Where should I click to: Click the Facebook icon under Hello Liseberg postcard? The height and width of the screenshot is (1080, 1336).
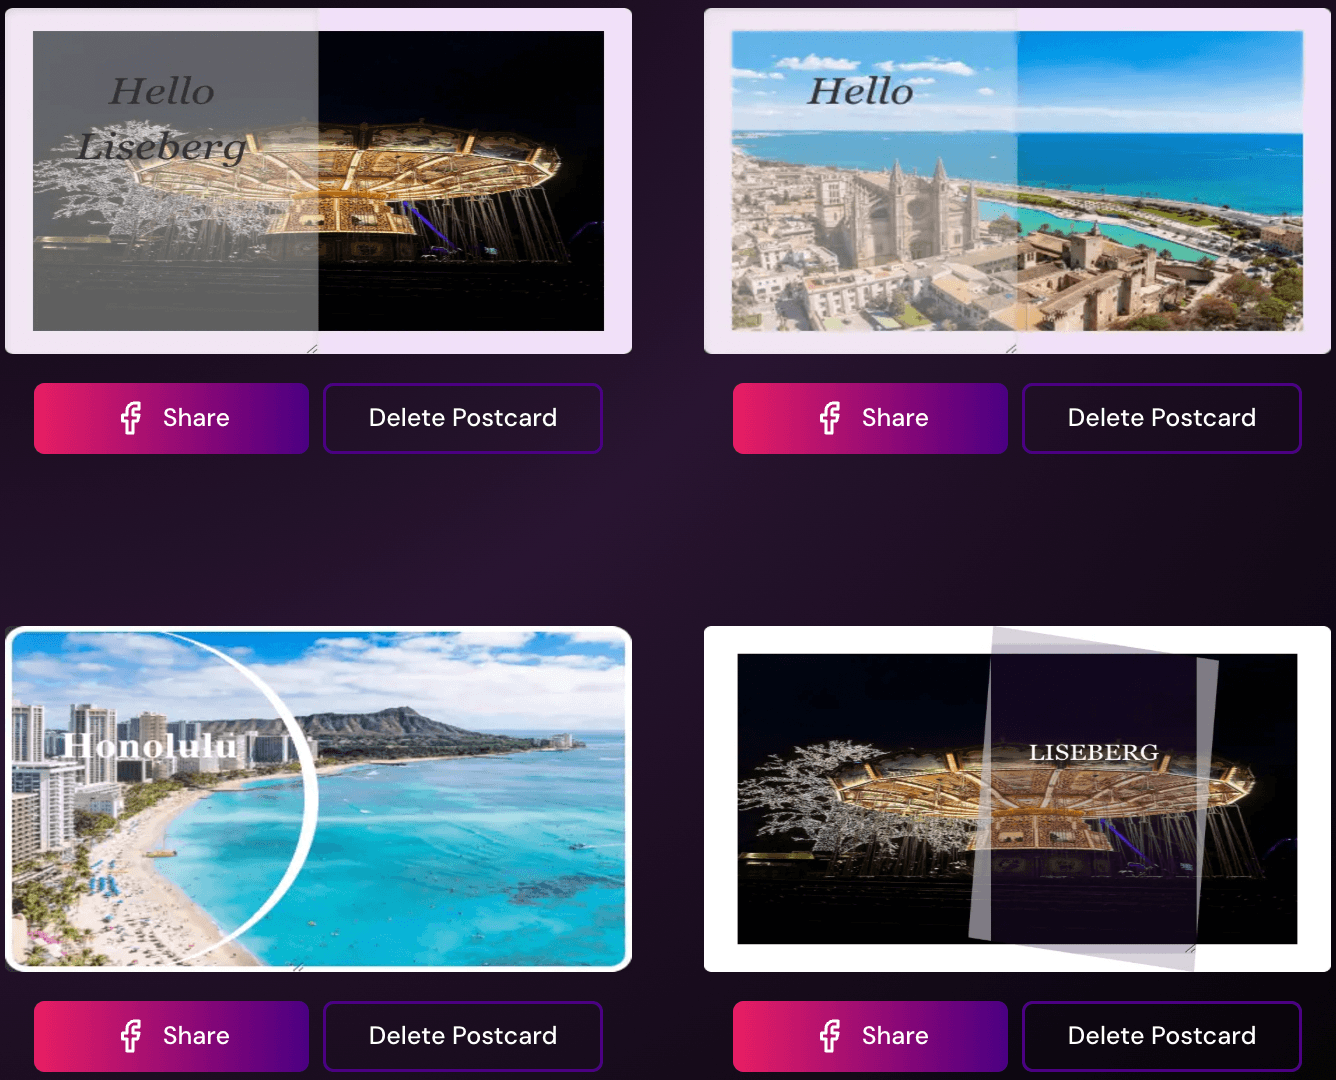click(131, 418)
